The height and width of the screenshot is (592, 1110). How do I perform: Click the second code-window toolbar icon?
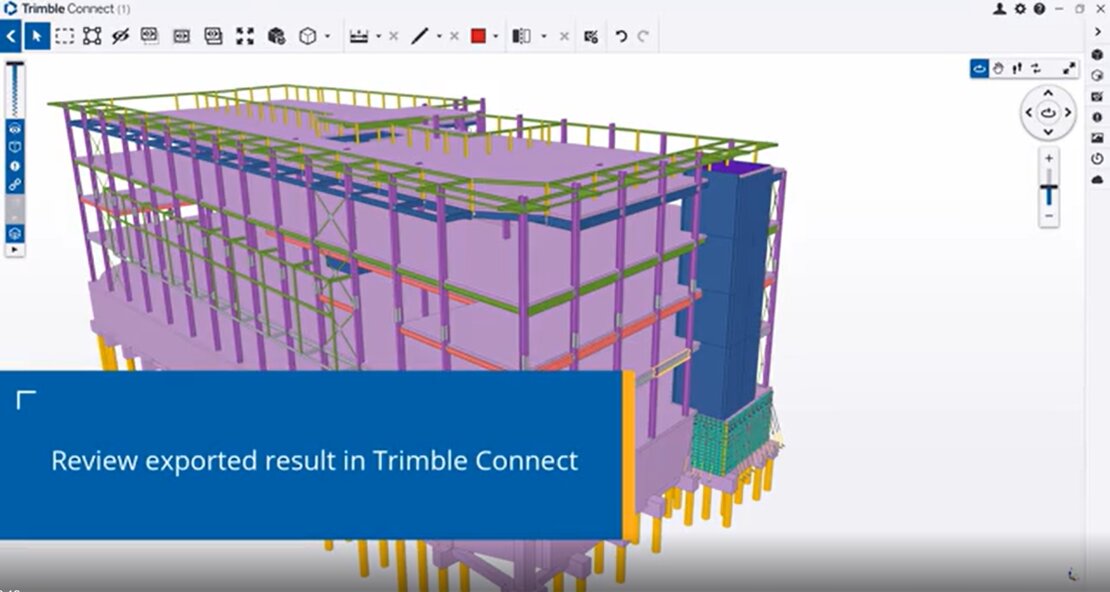pyautogui.click(x=181, y=36)
